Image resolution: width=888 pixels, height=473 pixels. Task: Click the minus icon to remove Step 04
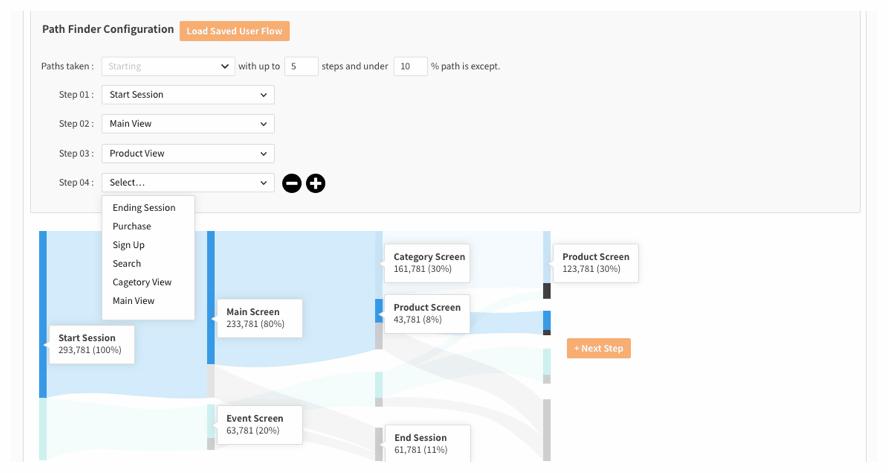[292, 183]
